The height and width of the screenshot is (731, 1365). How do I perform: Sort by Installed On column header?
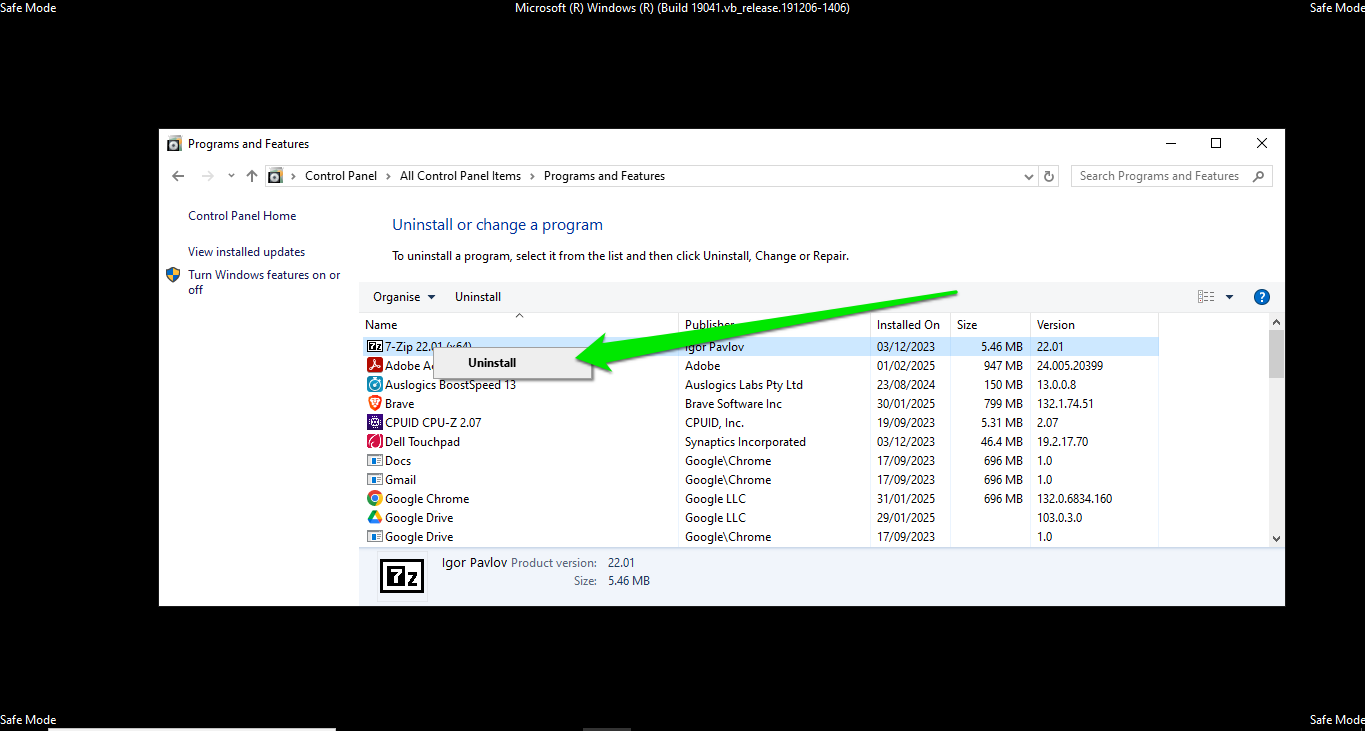coord(911,325)
